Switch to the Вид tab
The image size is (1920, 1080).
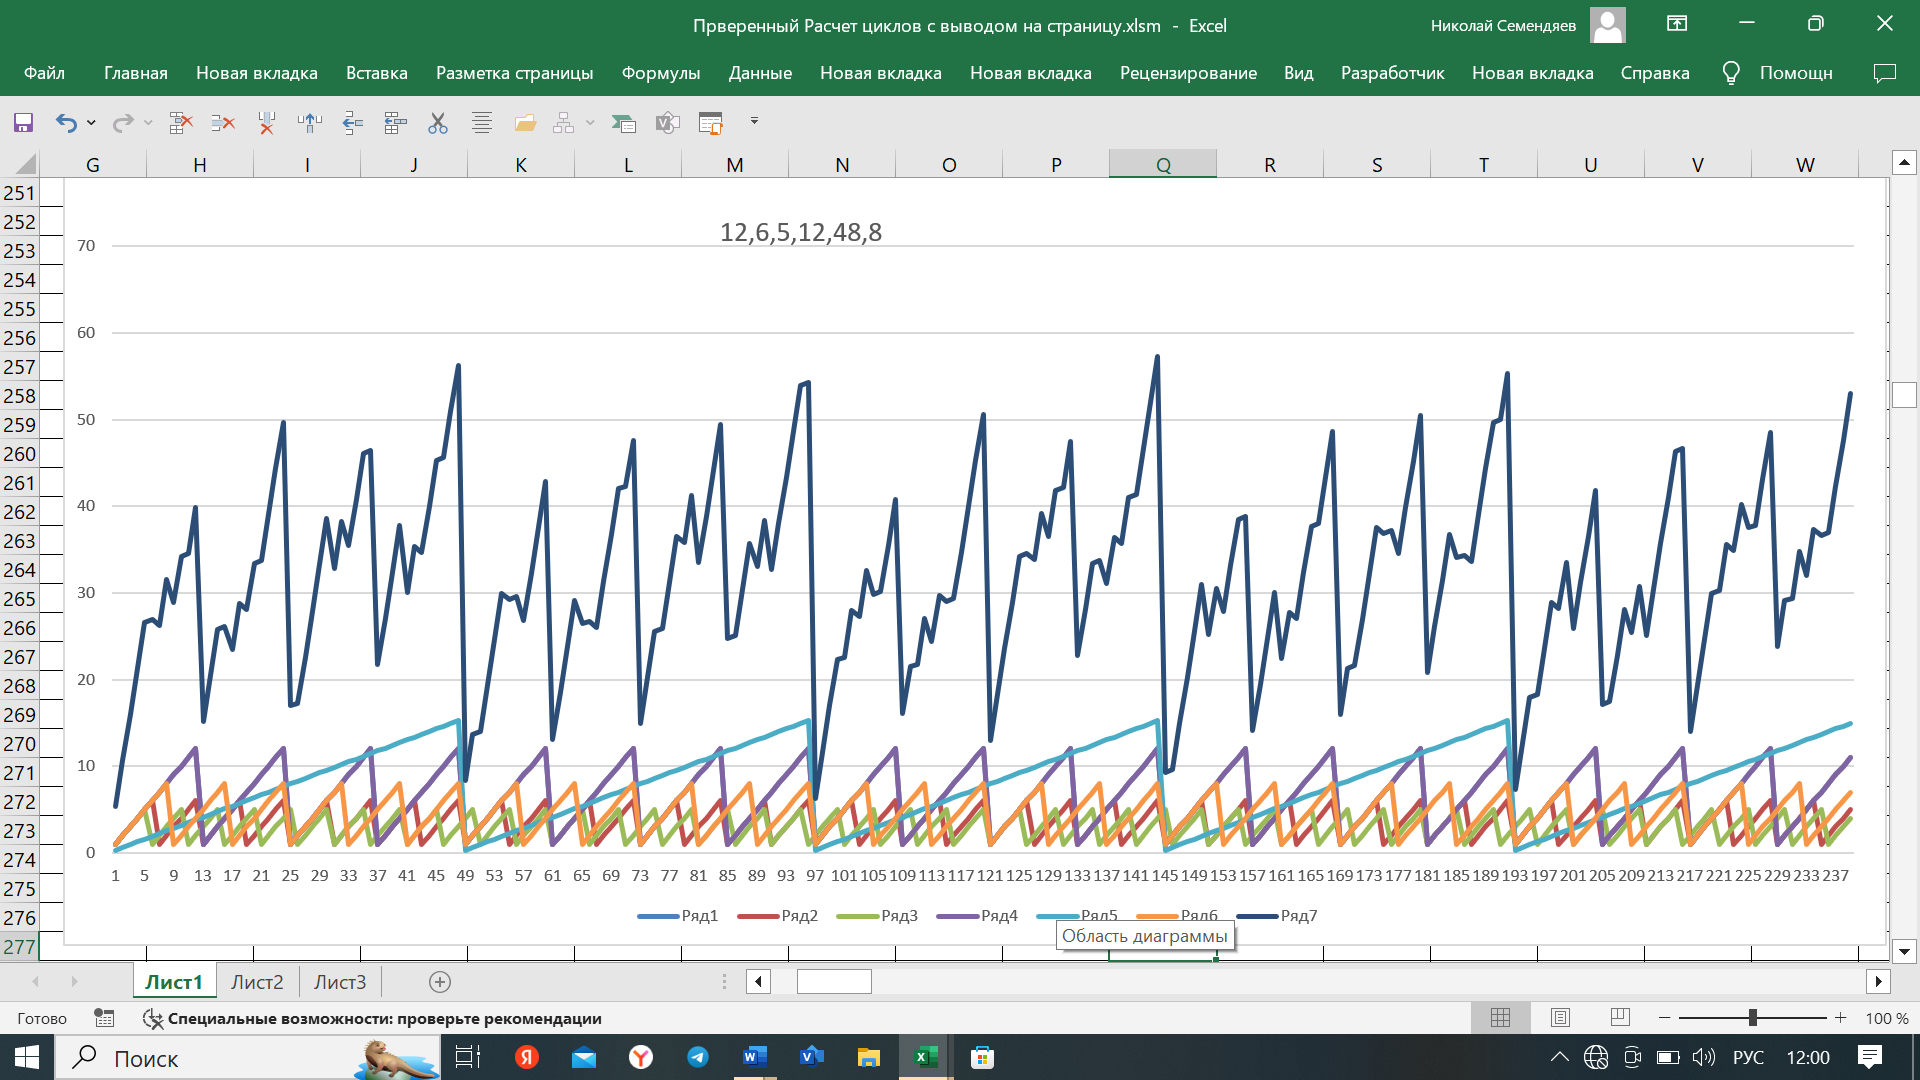pyautogui.click(x=1299, y=73)
